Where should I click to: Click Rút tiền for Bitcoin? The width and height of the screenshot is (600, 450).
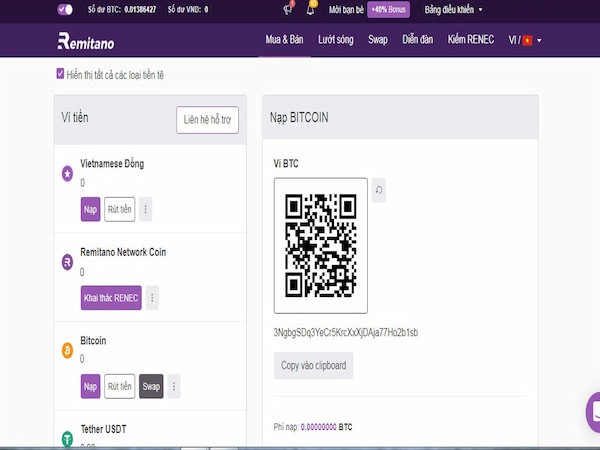(x=119, y=386)
